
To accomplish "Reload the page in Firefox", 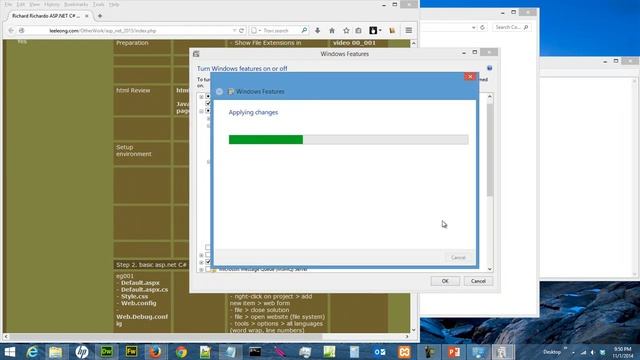I will (x=241, y=31).
